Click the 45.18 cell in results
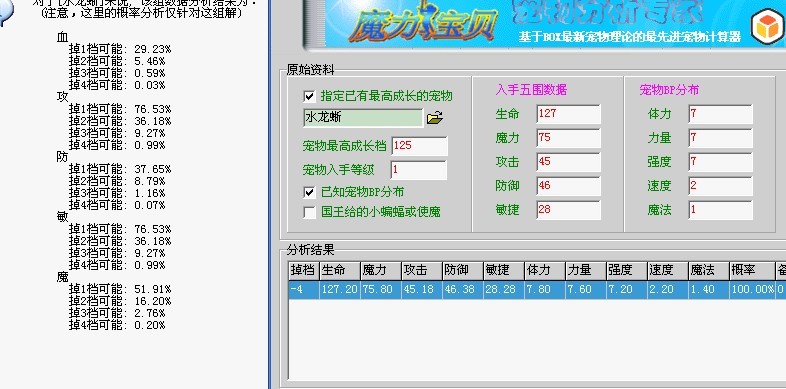786x389 pixels. pos(422,290)
